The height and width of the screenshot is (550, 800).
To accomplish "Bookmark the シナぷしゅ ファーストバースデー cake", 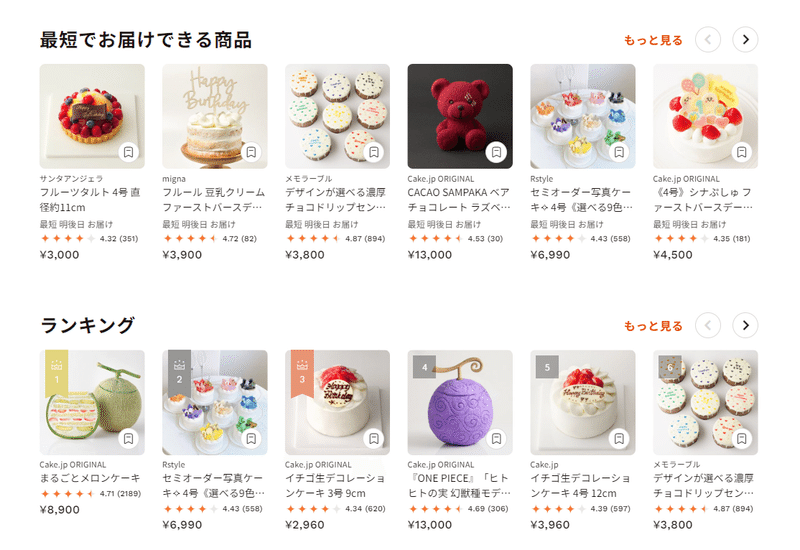I will (741, 152).
